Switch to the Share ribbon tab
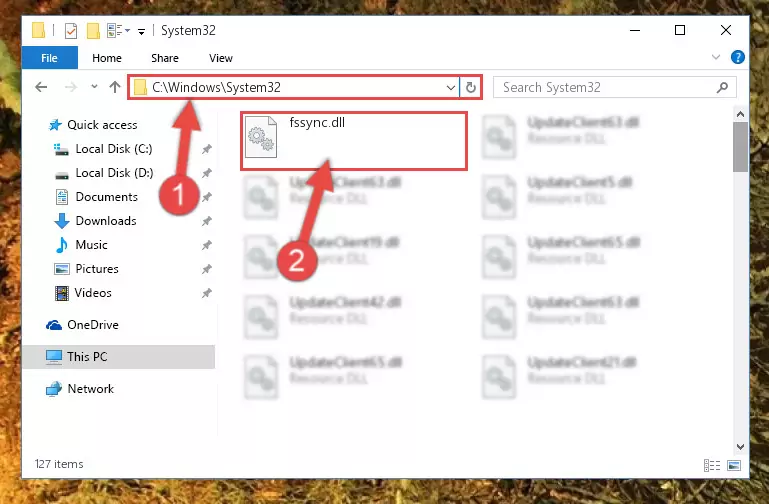This screenshot has height=504, width=769. click(165, 58)
